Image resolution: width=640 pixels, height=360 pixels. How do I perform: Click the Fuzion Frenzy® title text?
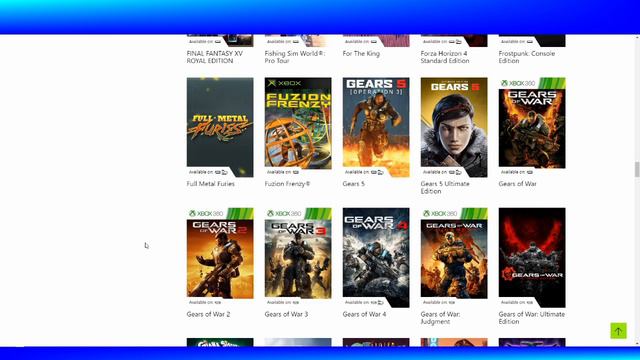coord(287,184)
